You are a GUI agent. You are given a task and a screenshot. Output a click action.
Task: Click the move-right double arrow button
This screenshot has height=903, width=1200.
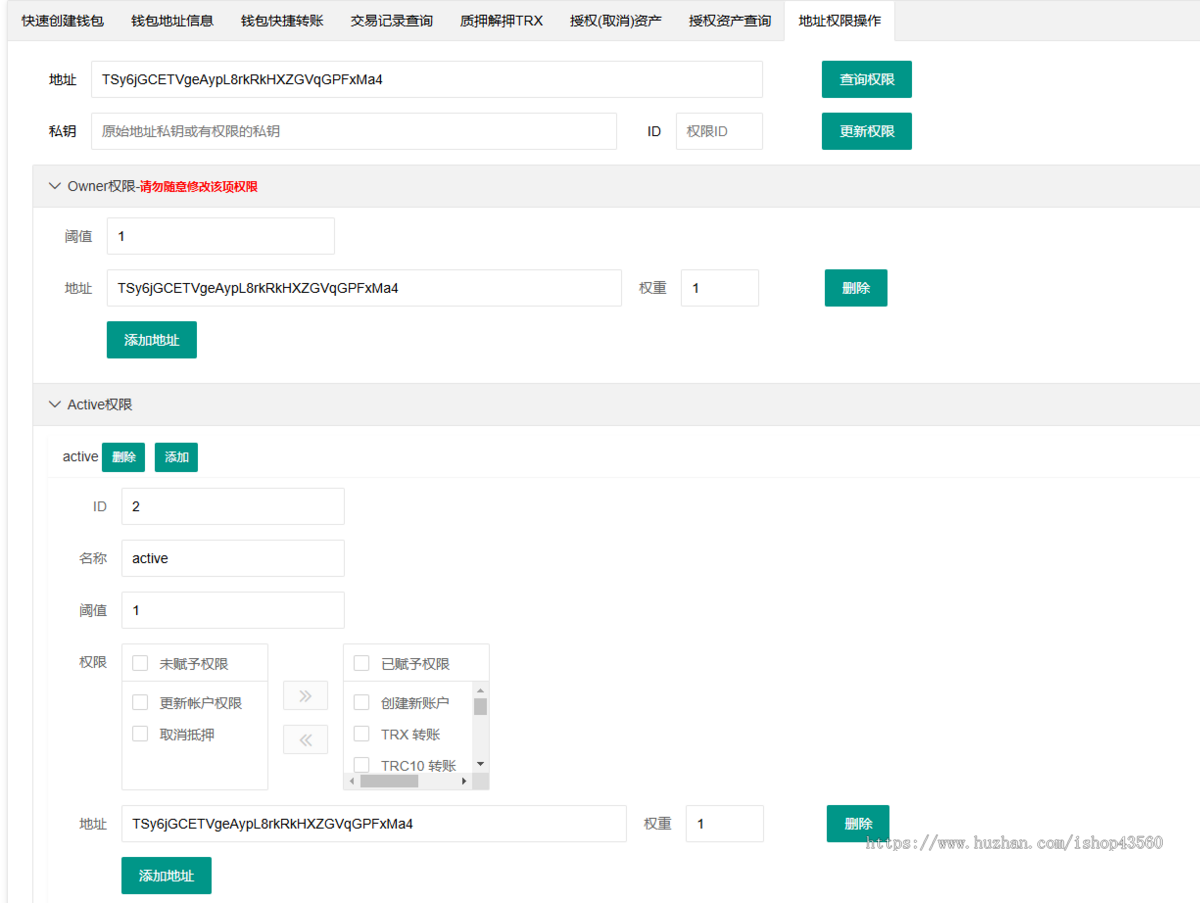(306, 696)
